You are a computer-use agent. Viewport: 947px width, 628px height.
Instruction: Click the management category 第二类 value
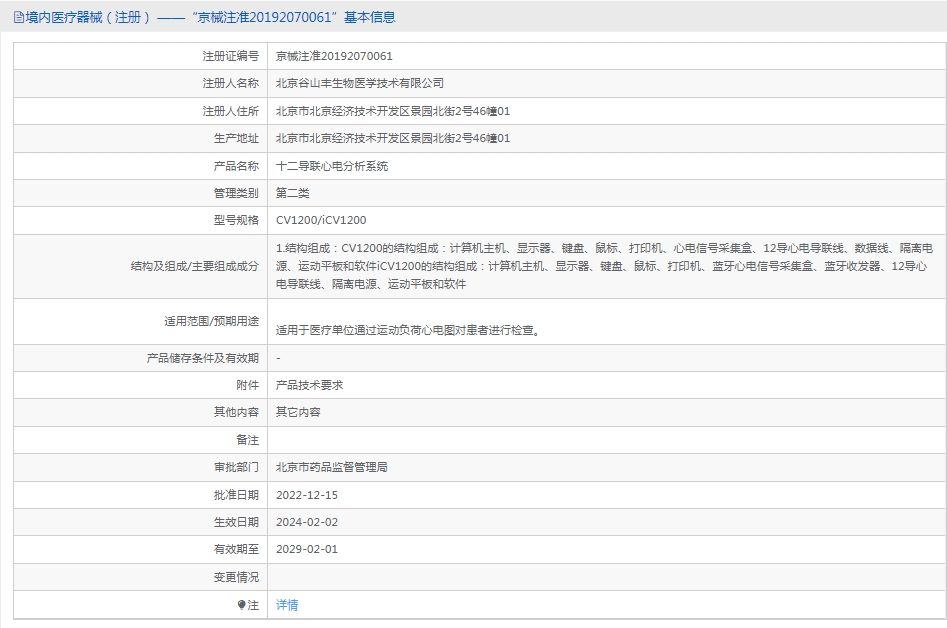293,193
